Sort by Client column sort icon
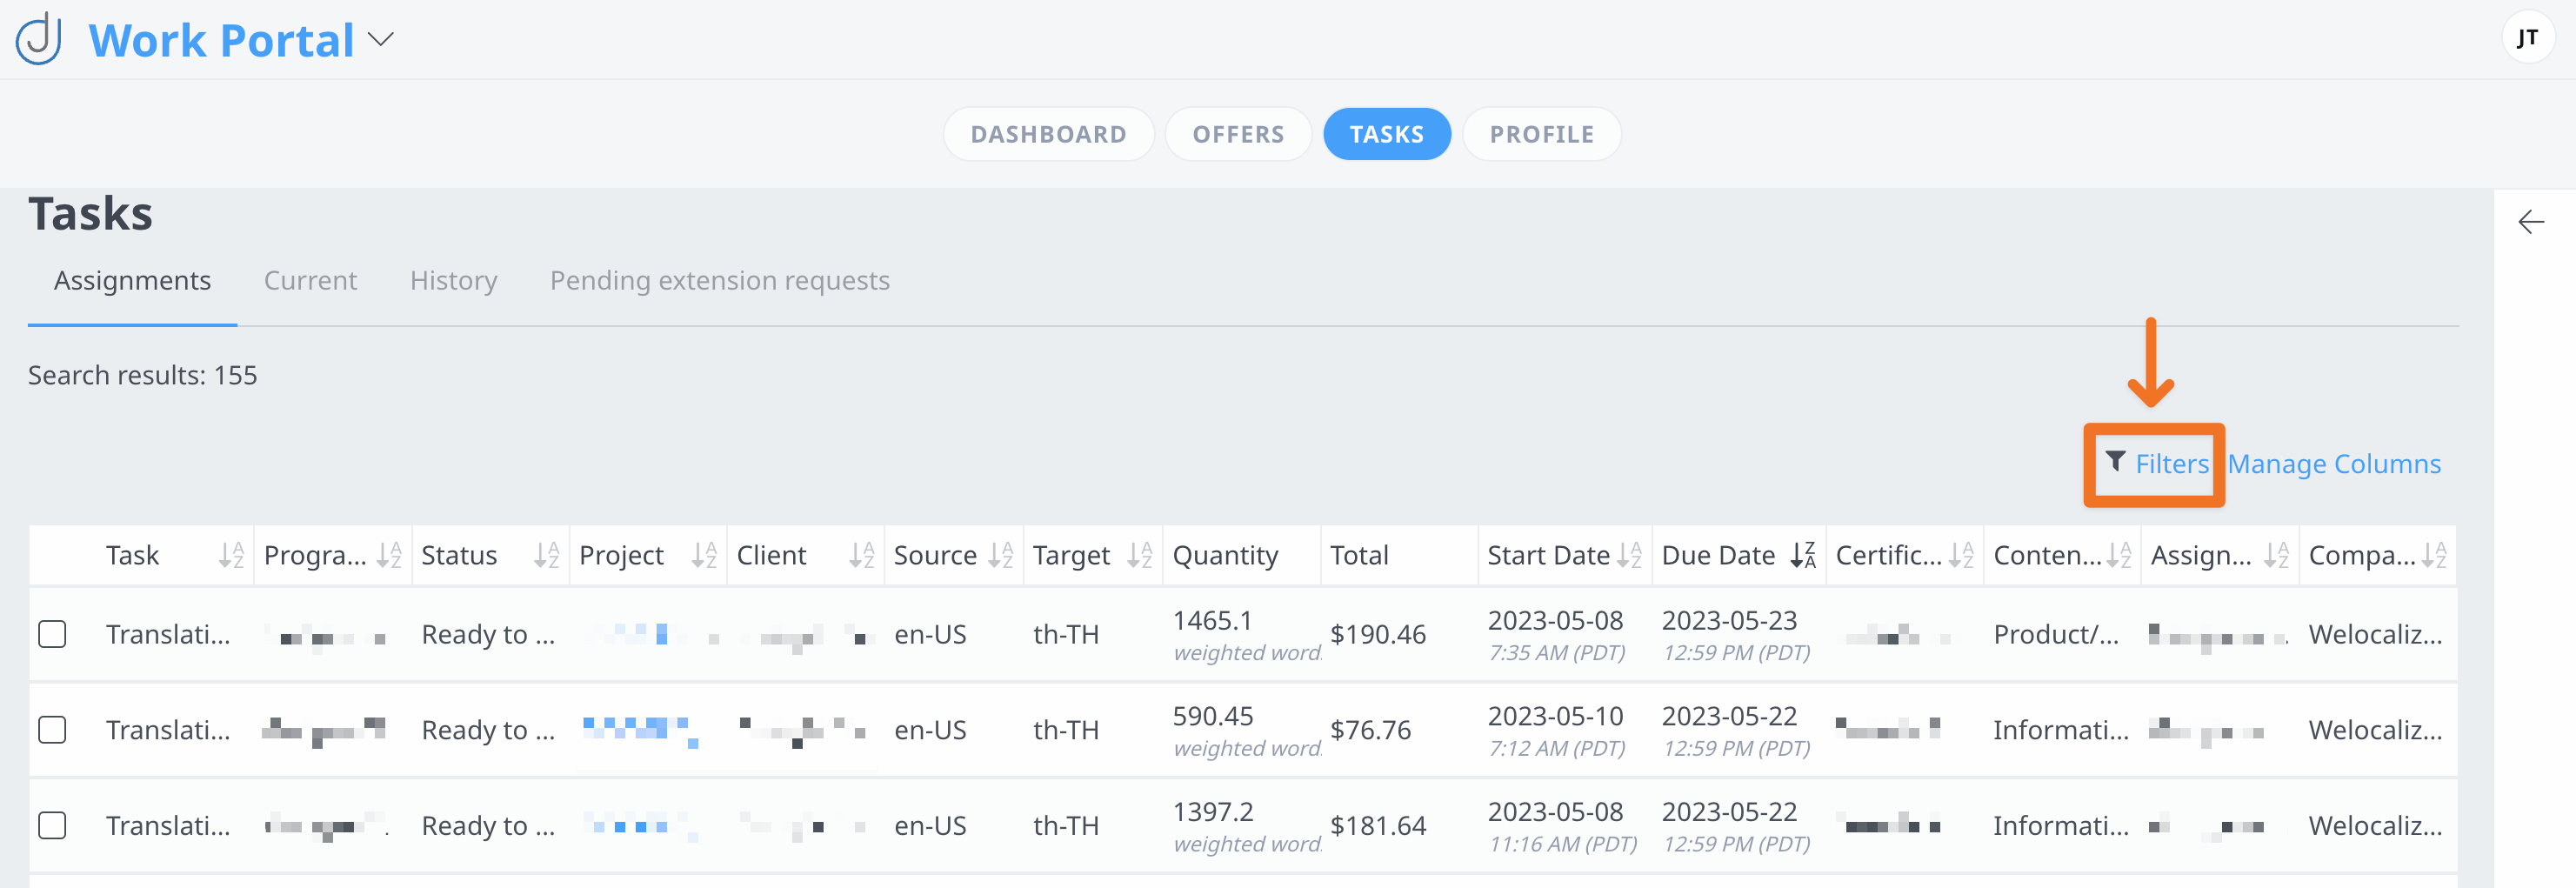Image resolution: width=2576 pixels, height=888 pixels. click(861, 555)
